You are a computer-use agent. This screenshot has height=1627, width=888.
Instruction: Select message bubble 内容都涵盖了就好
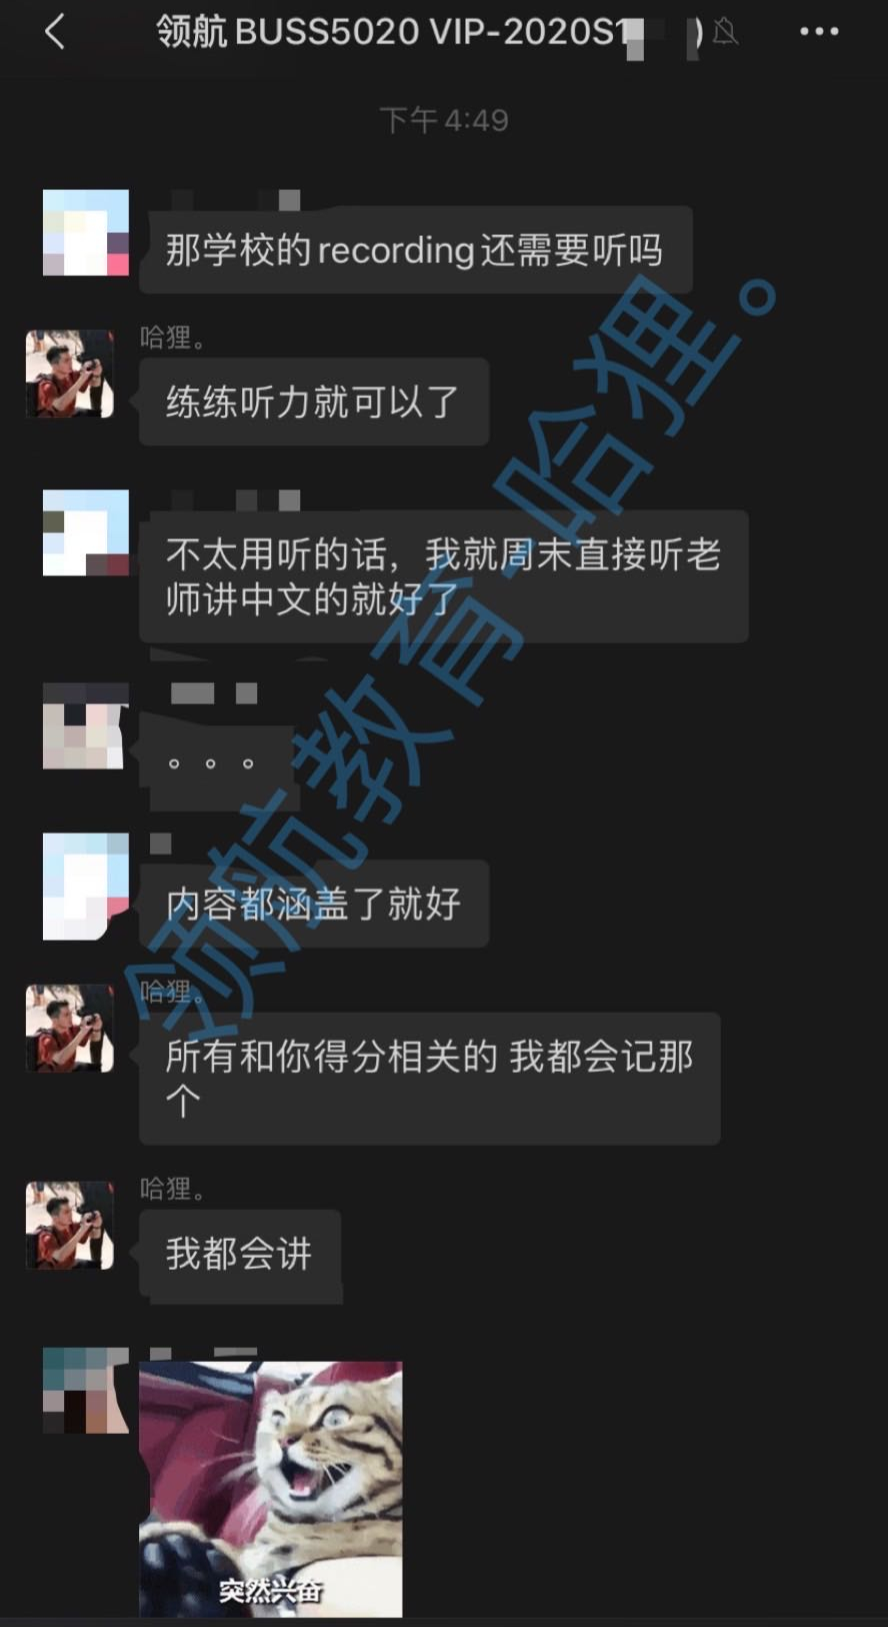pyautogui.click(x=313, y=904)
